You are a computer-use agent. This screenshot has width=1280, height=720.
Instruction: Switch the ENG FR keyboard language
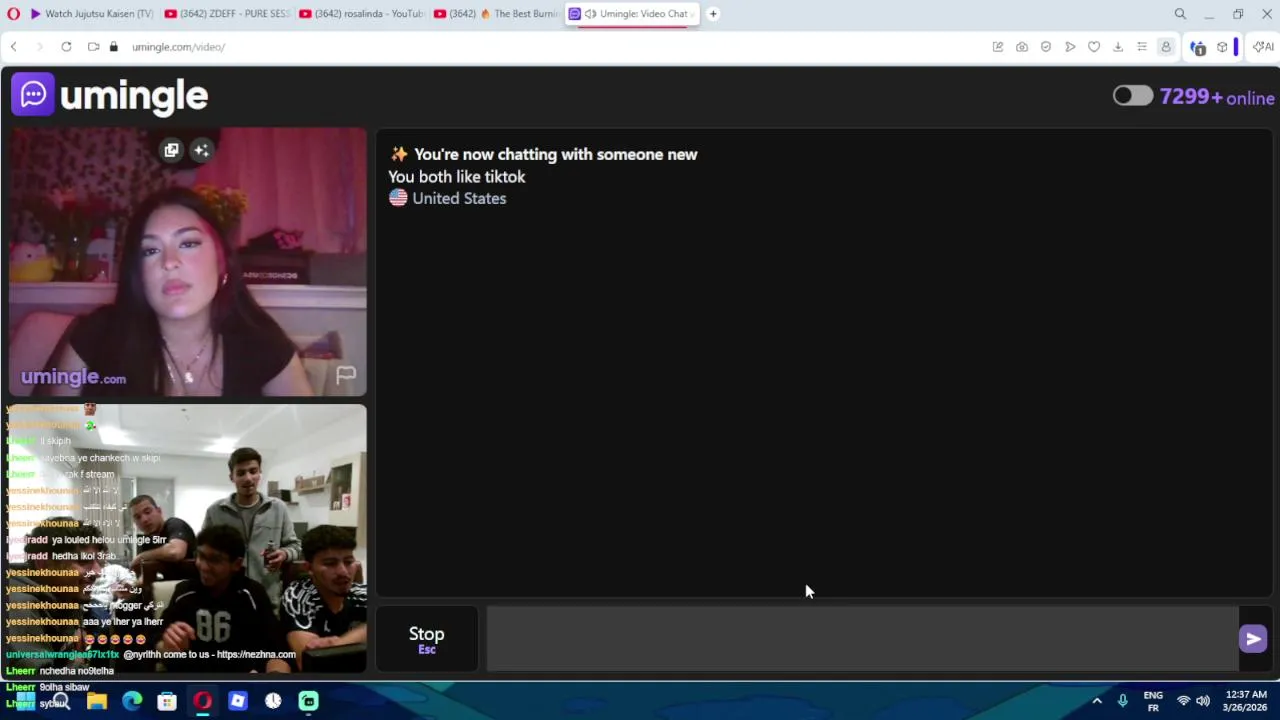click(x=1153, y=701)
